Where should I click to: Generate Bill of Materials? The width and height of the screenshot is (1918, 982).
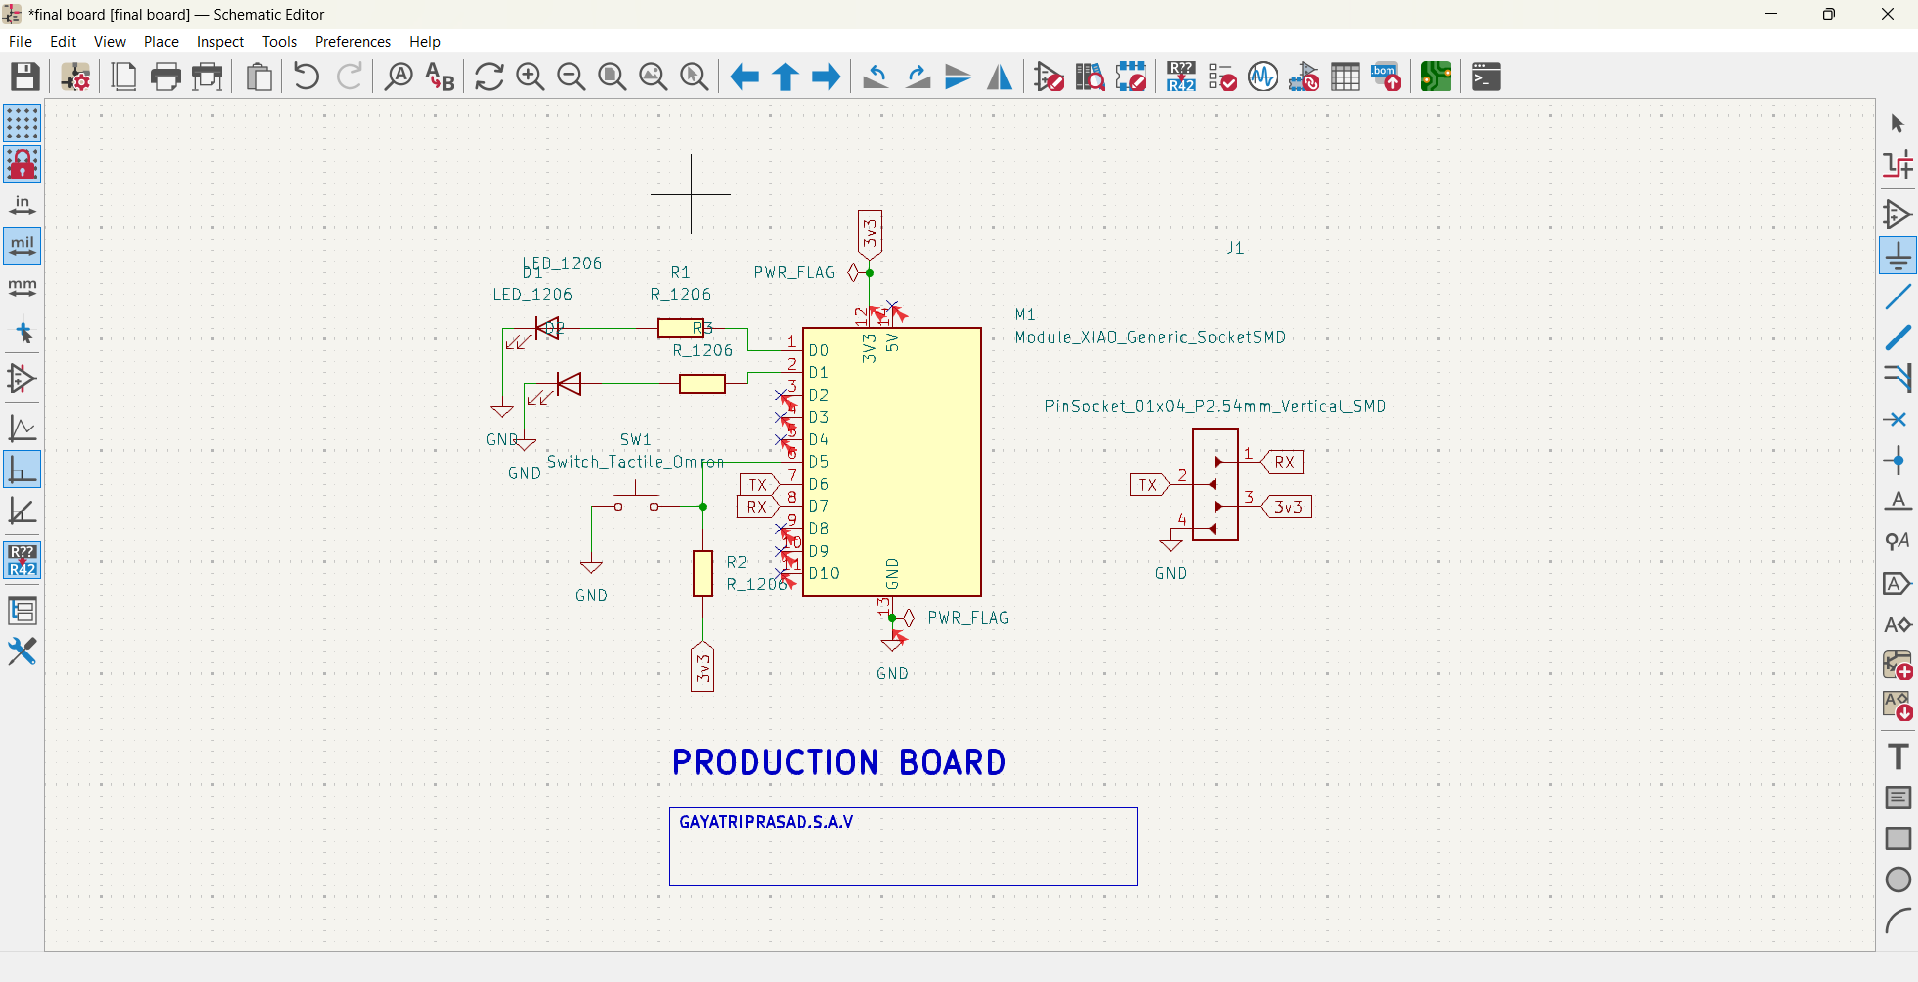pos(1386,77)
